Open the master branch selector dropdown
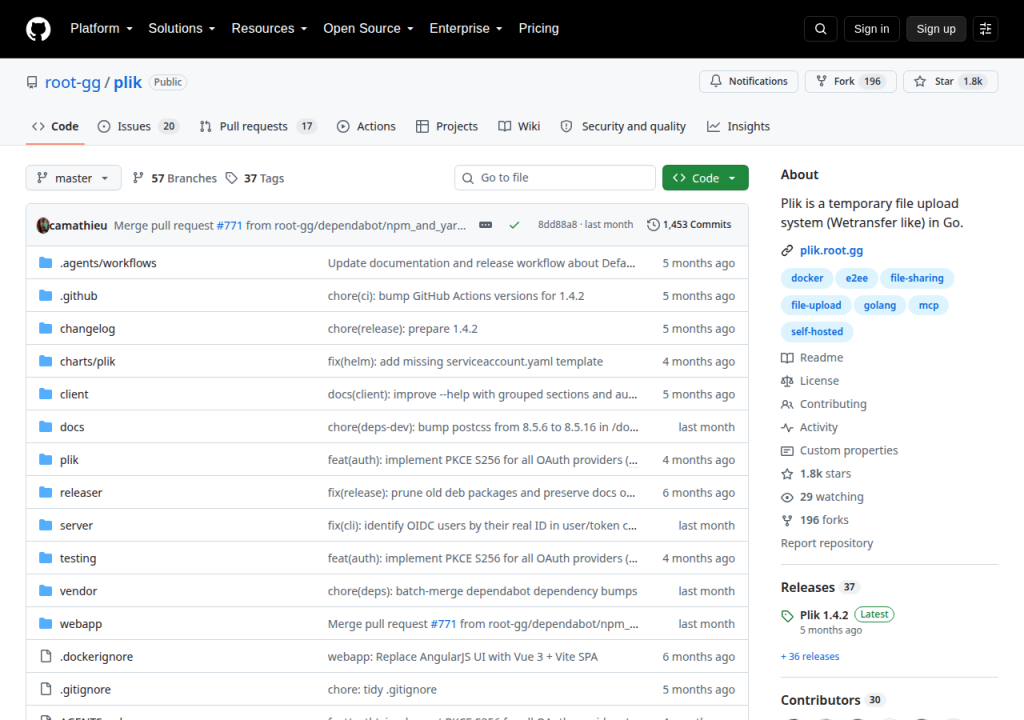 [73, 178]
